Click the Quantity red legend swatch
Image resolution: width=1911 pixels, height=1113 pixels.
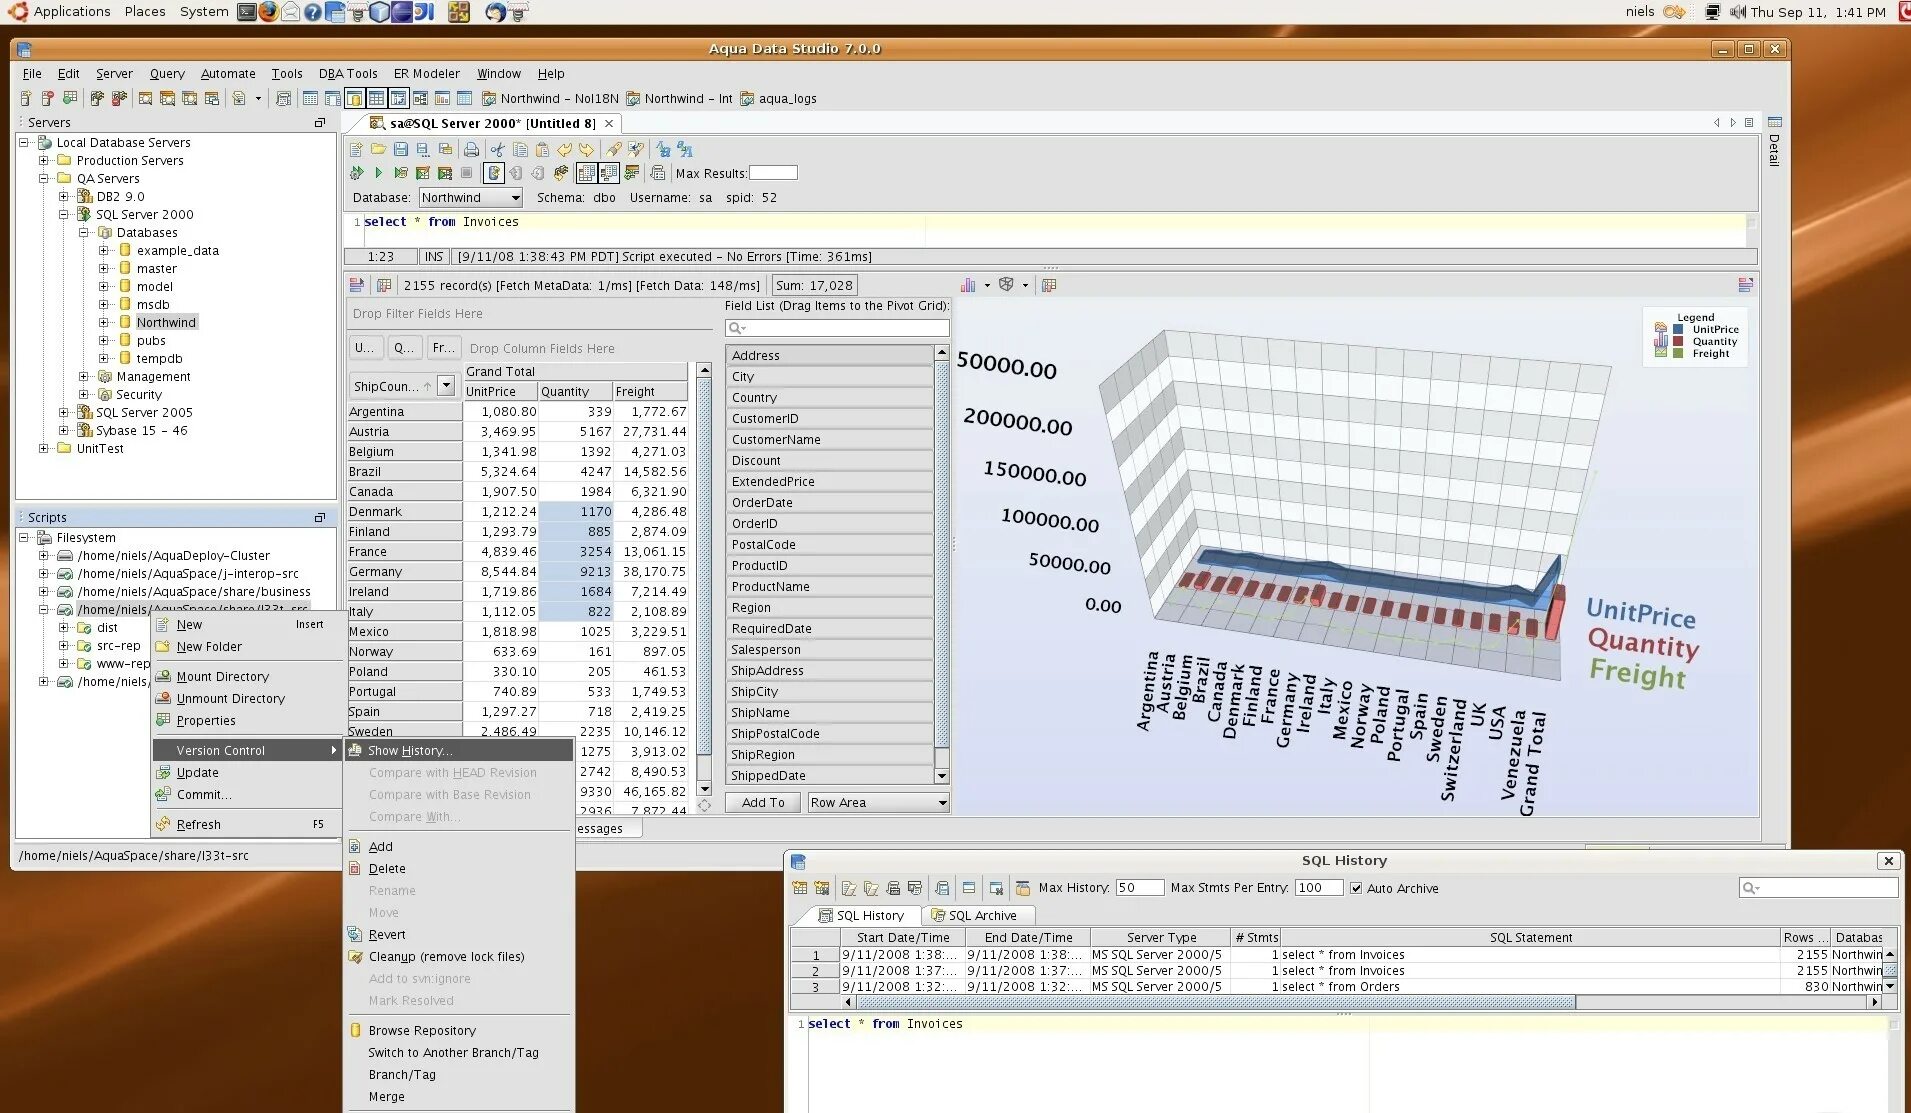[1678, 341]
